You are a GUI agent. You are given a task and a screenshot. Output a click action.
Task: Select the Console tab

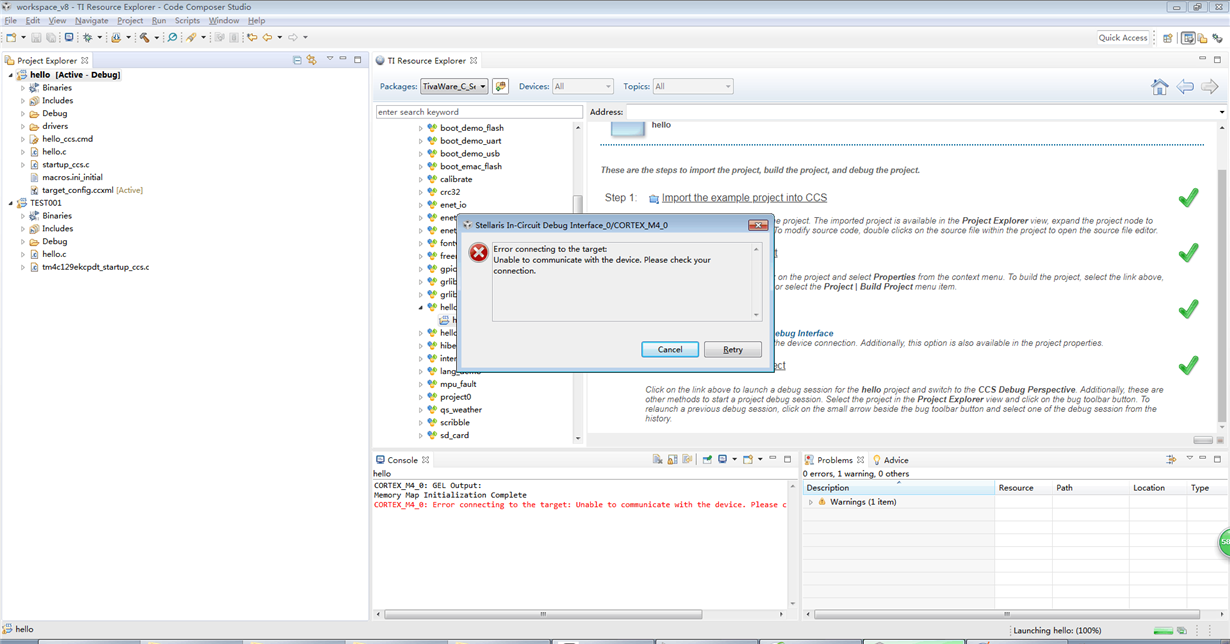coord(402,460)
